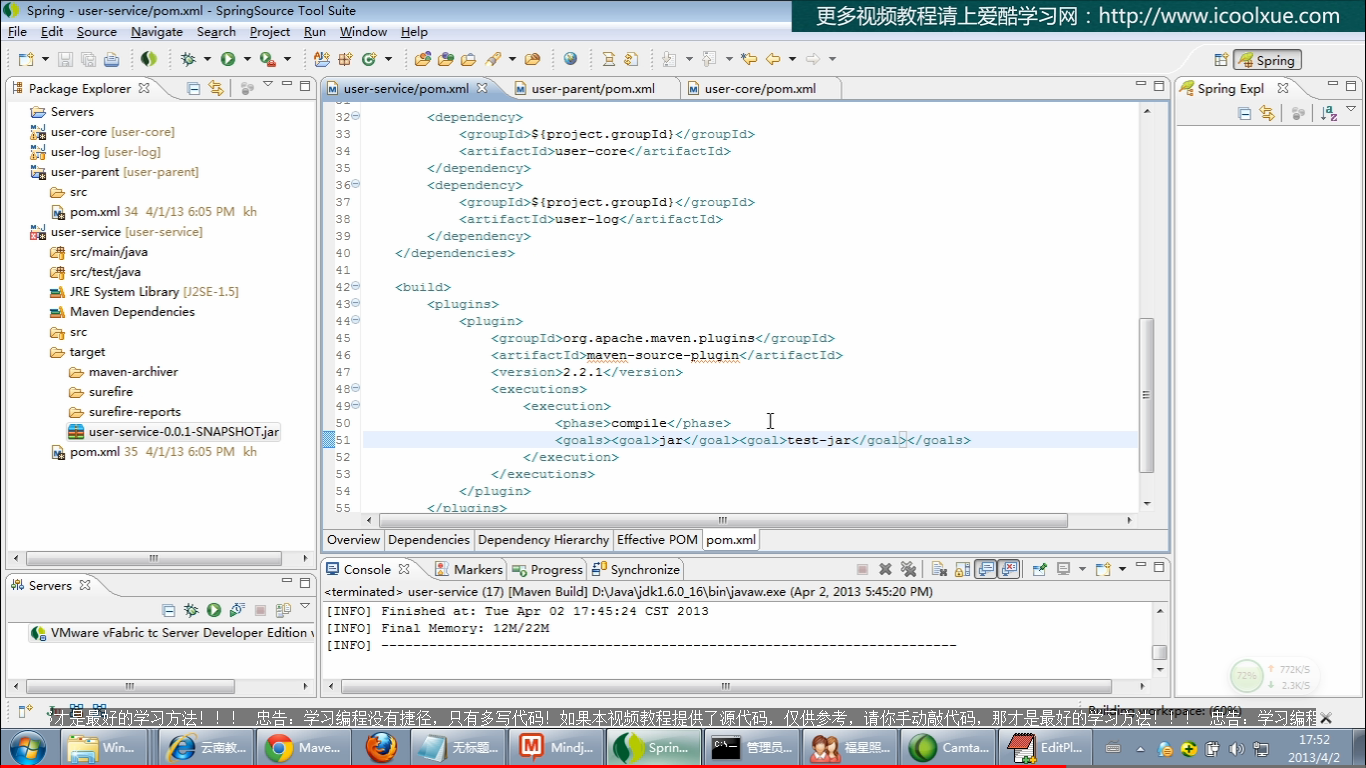1366x768 pixels.
Task: Switch to the Dependency Hierarchy tab
Action: click(543, 540)
